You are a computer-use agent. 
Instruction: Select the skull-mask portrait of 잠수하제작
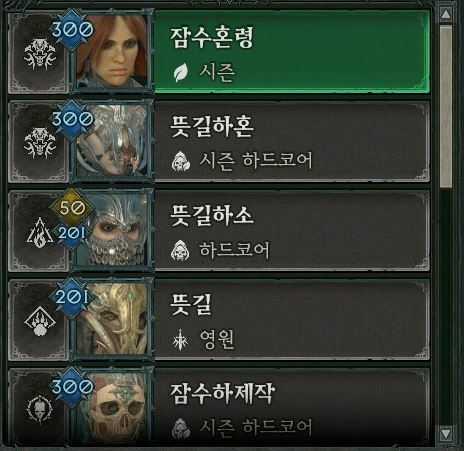click(112, 408)
